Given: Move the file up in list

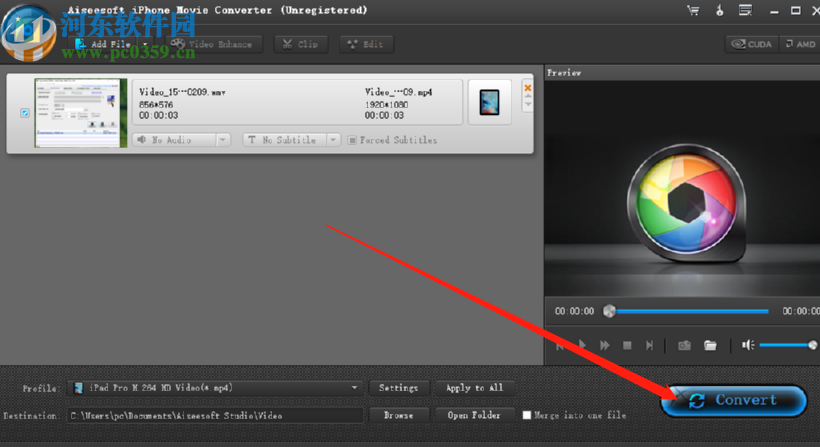Looking at the screenshot, I should tap(528, 97).
